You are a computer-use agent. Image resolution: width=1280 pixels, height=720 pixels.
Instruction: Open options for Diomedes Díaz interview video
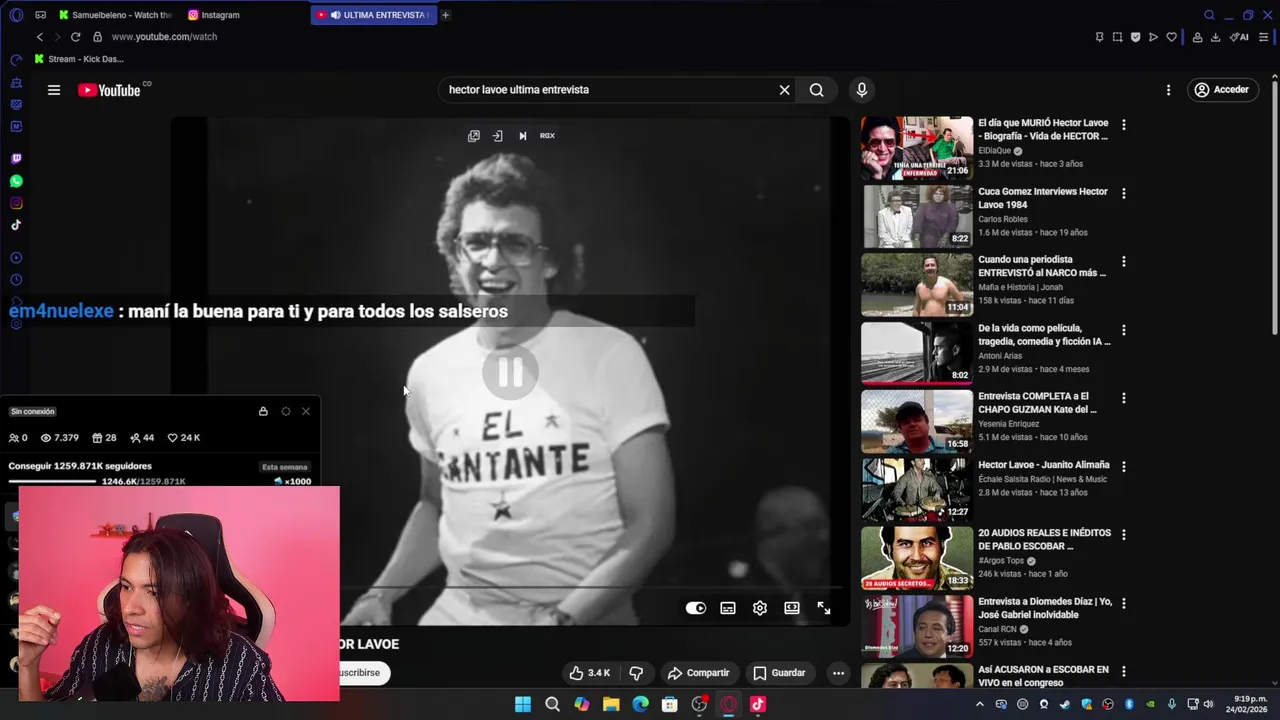1124,603
